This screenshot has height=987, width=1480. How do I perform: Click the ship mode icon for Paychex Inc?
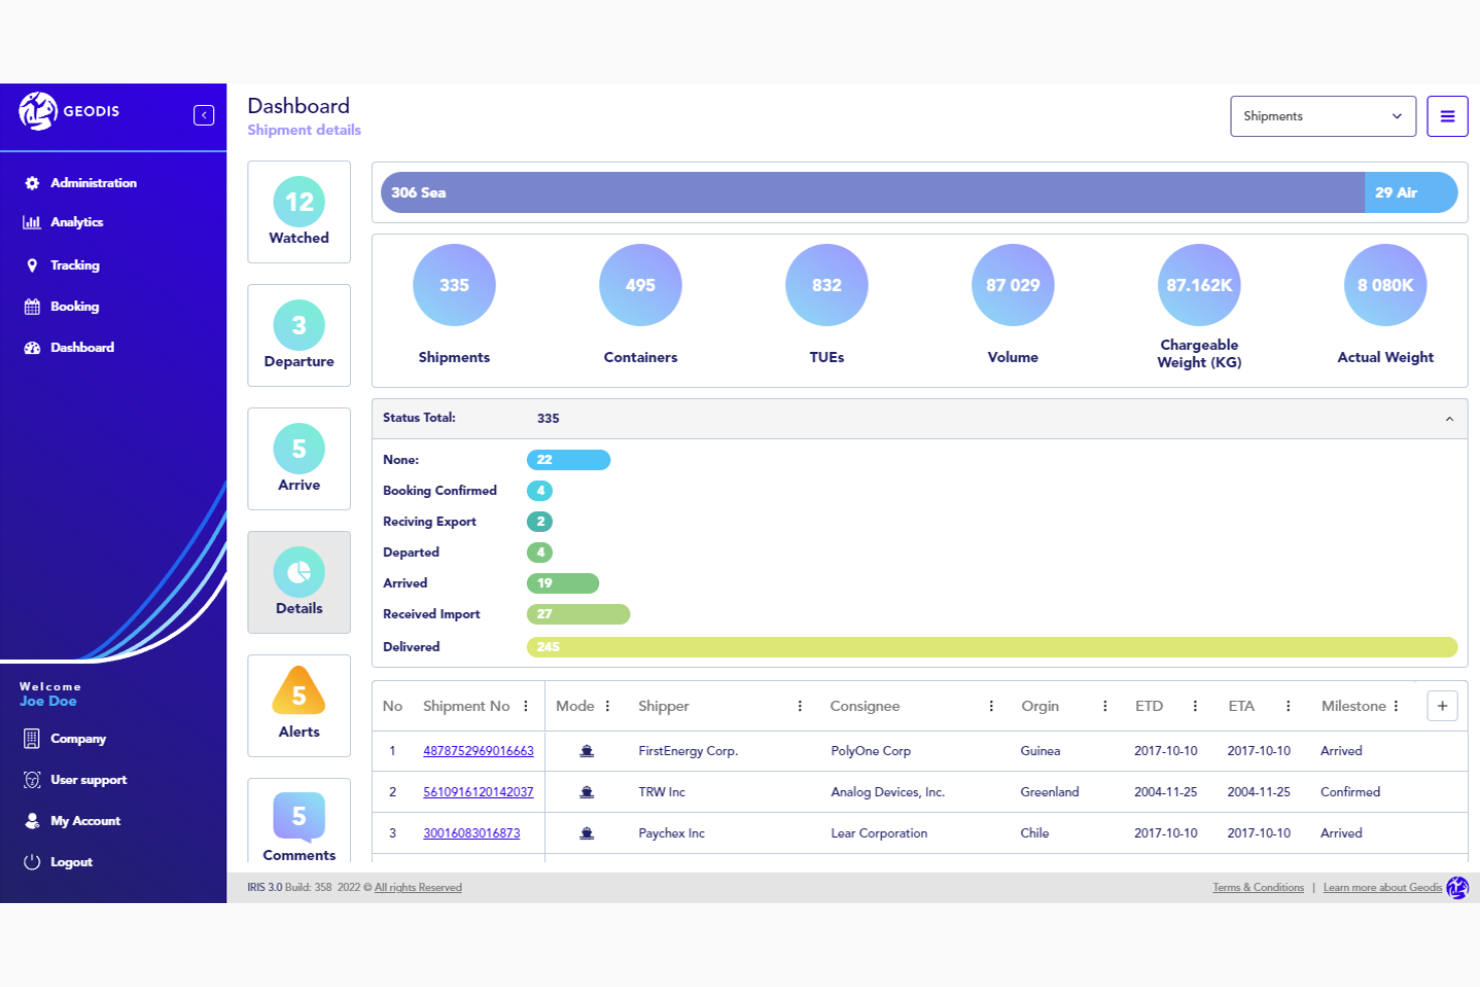(x=587, y=833)
